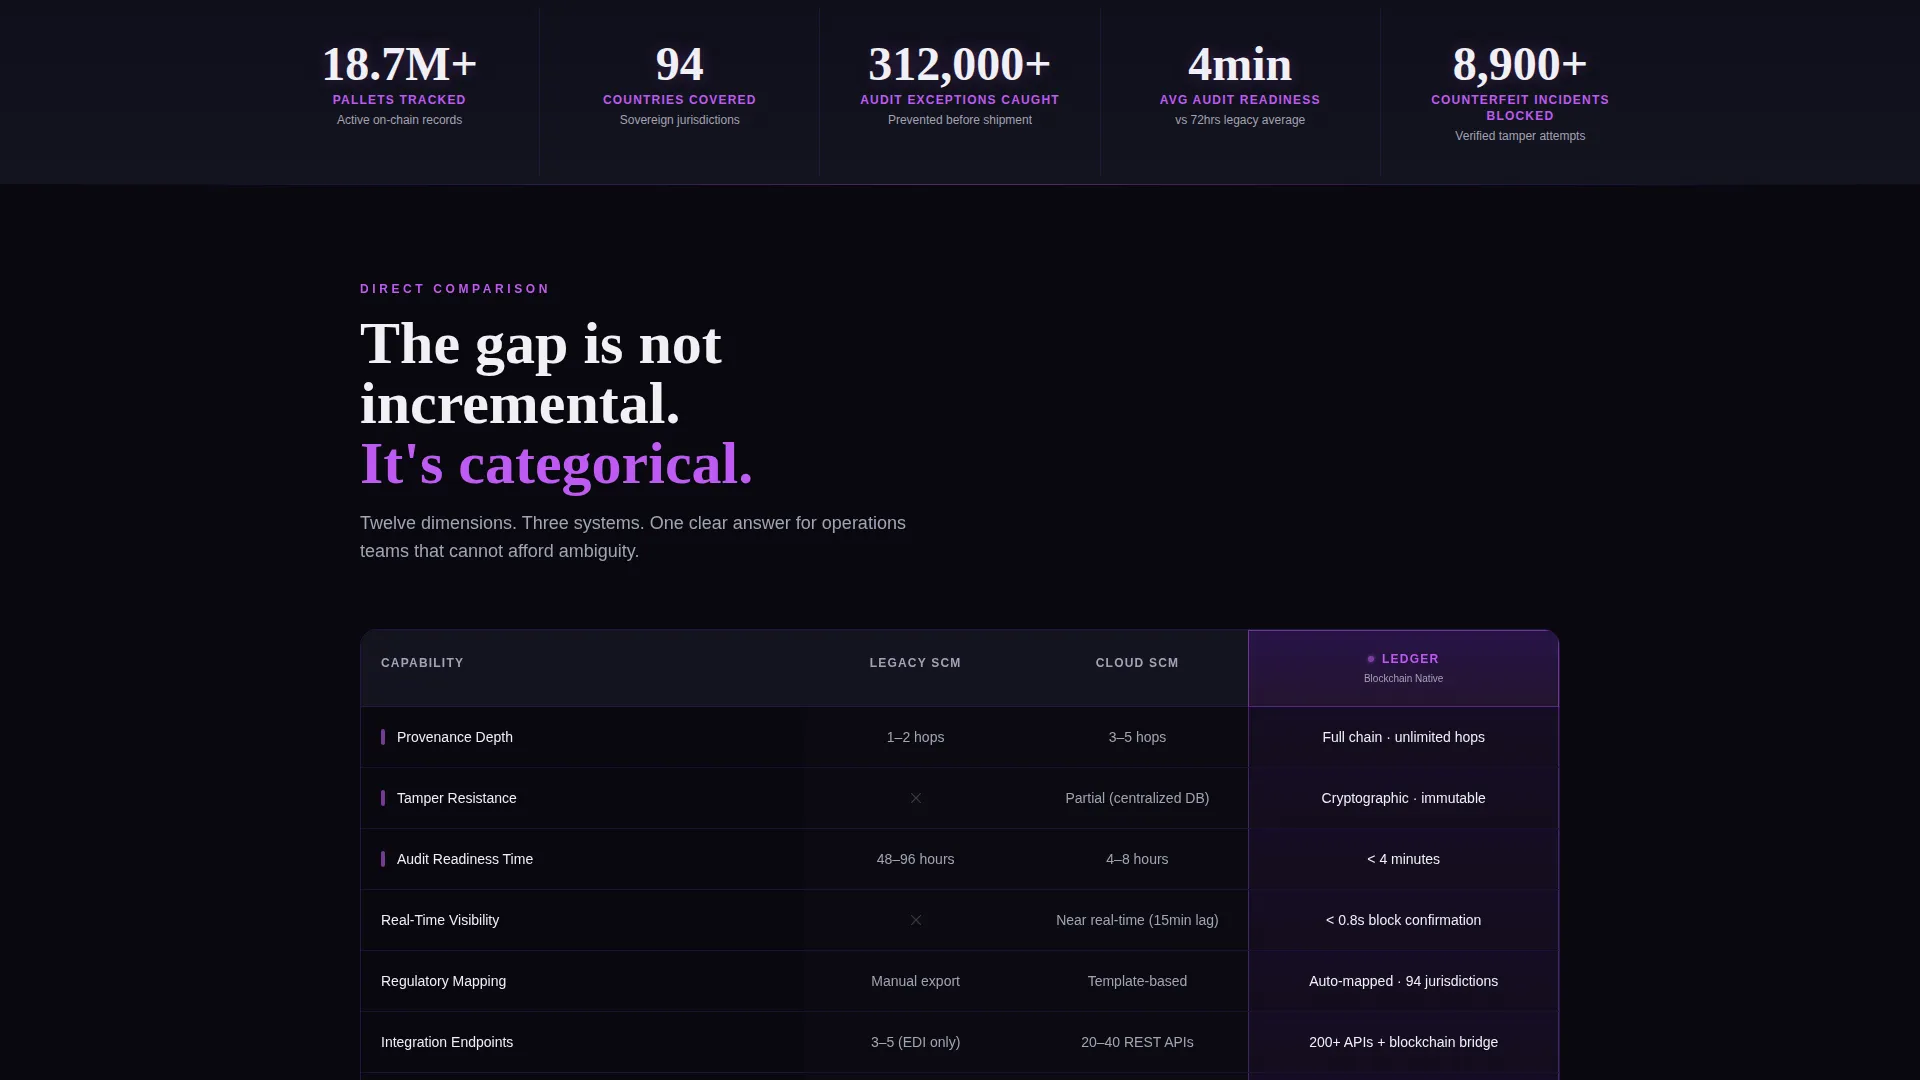The height and width of the screenshot is (1080, 1920).
Task: Click the DIRECT COMPARISON section label
Action: click(454, 289)
